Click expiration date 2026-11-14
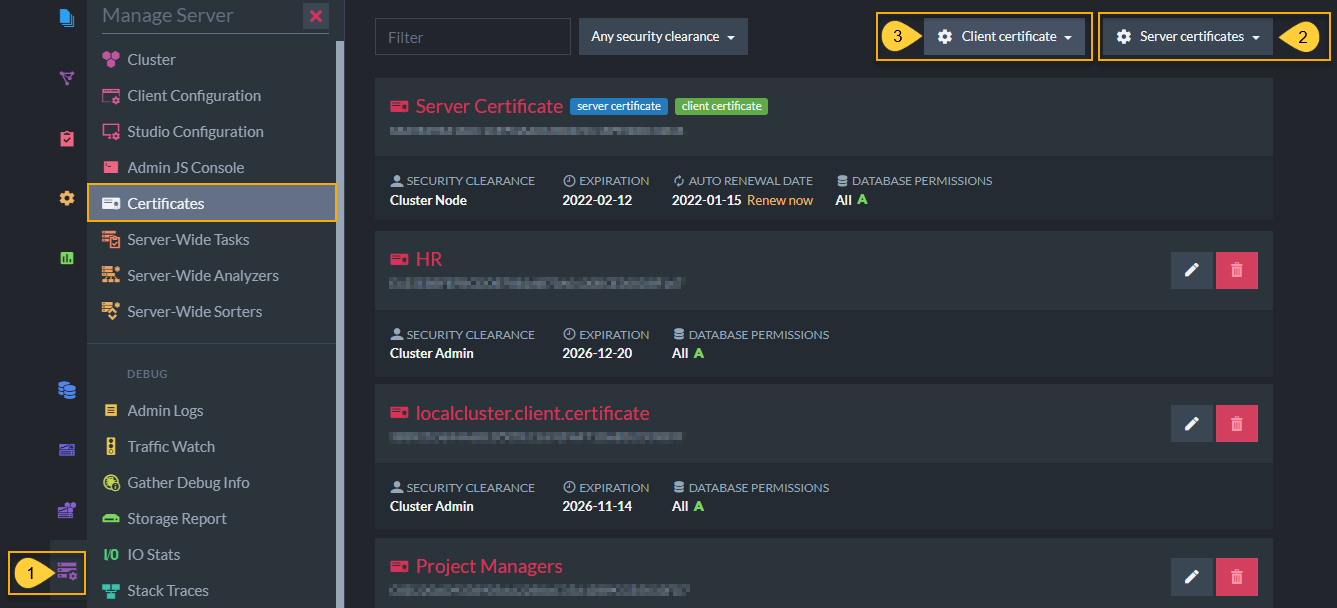Image resolution: width=1337 pixels, height=608 pixels. click(597, 506)
